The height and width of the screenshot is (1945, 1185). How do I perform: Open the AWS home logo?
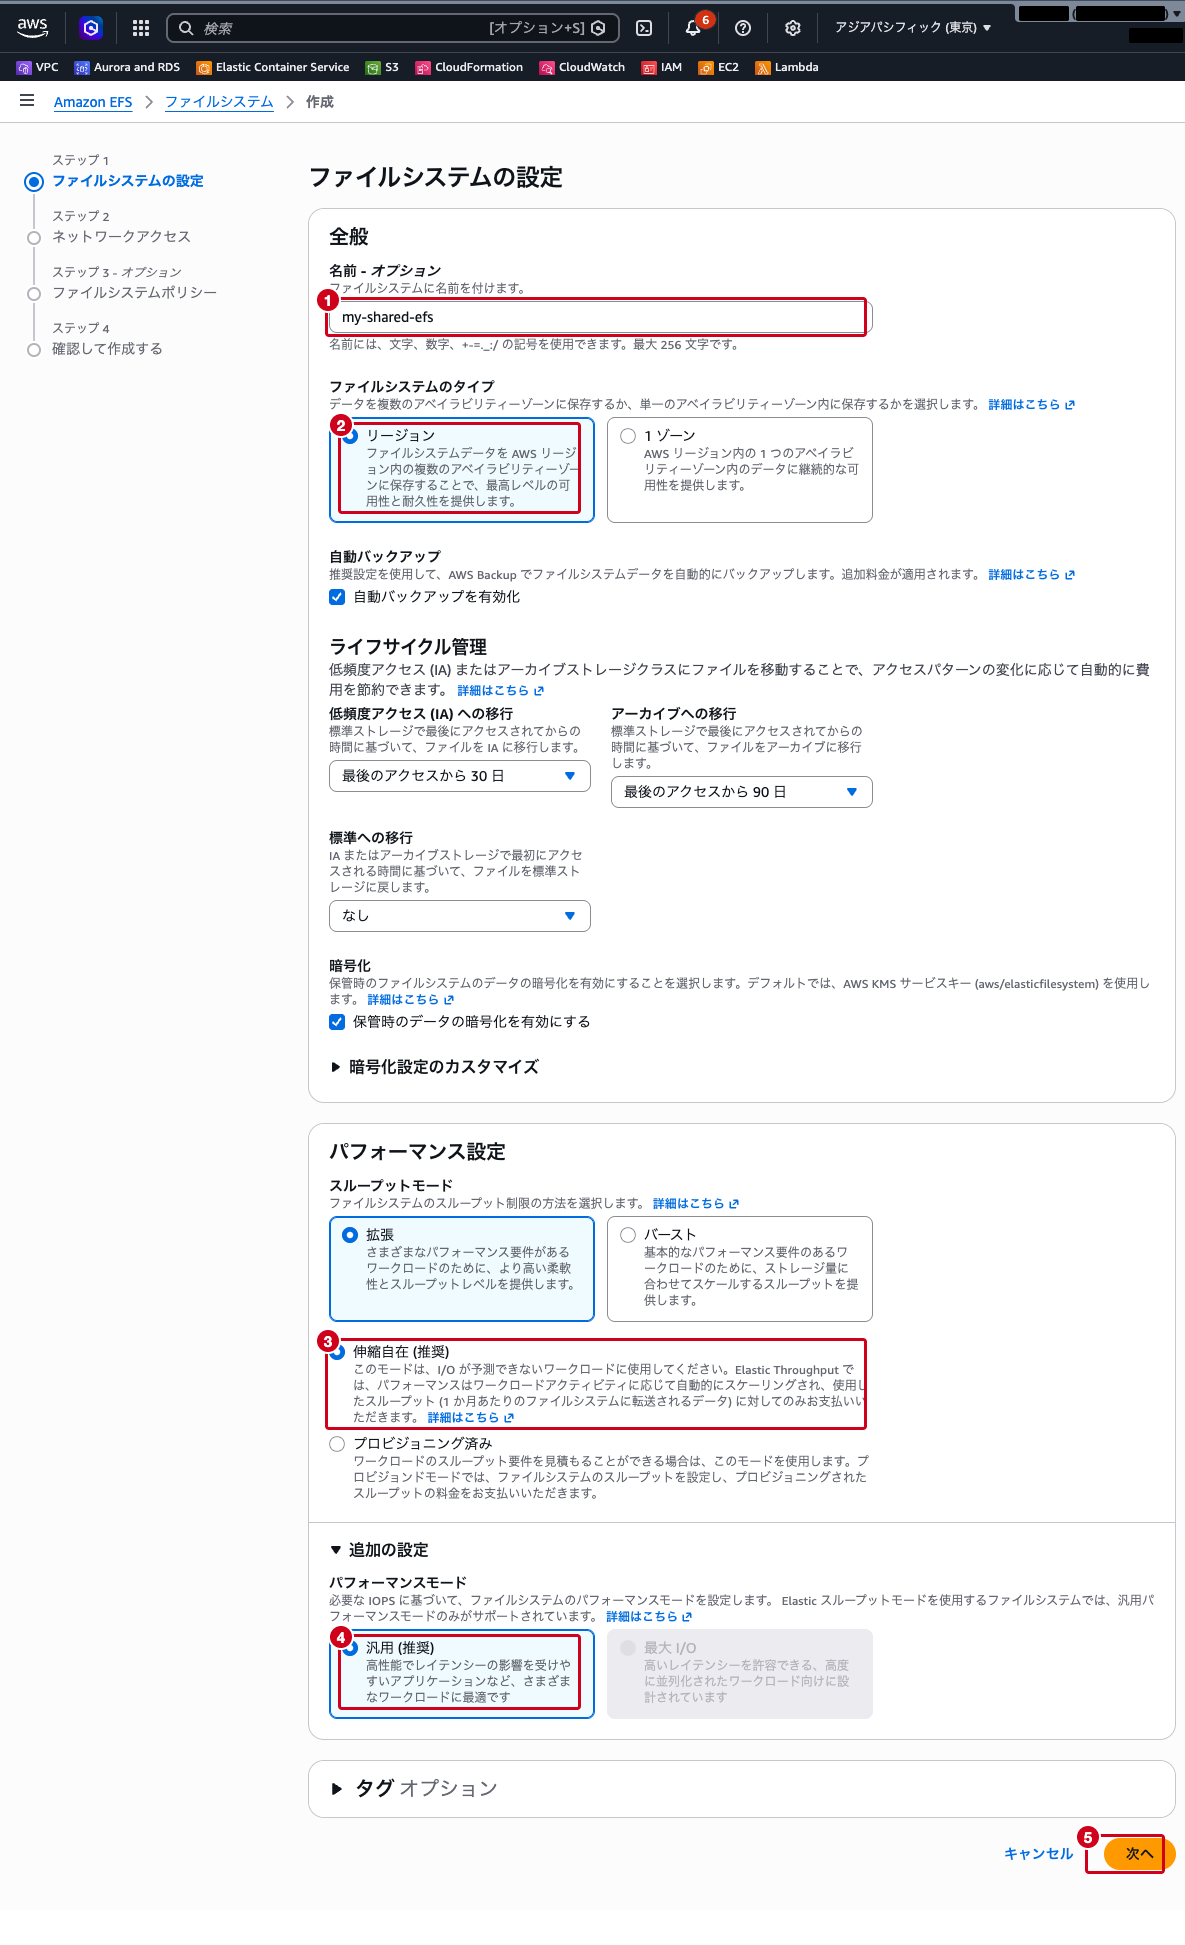tap(32, 28)
